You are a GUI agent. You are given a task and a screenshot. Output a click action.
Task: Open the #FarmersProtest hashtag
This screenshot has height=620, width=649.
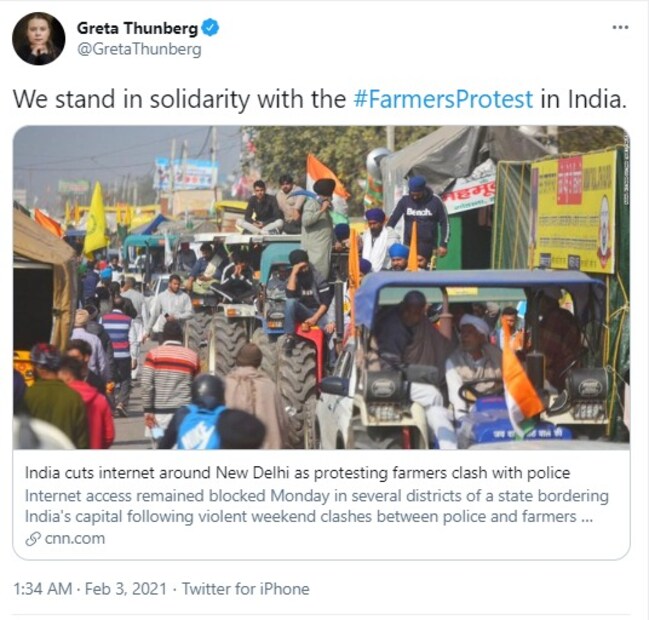point(443,100)
